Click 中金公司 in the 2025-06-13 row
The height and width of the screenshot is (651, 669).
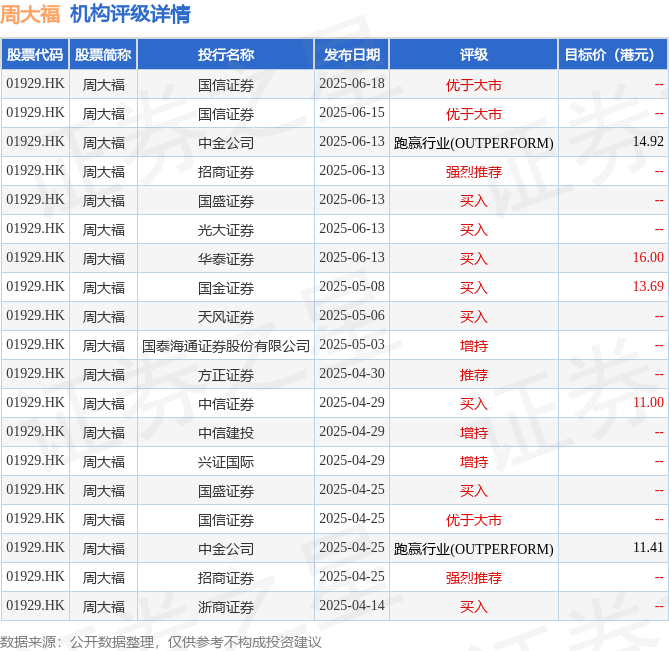226,143
